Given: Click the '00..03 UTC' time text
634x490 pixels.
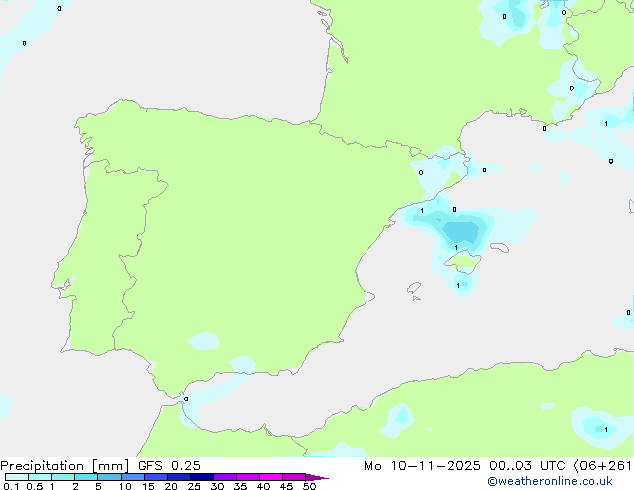Looking at the screenshot, I should (x=527, y=466).
